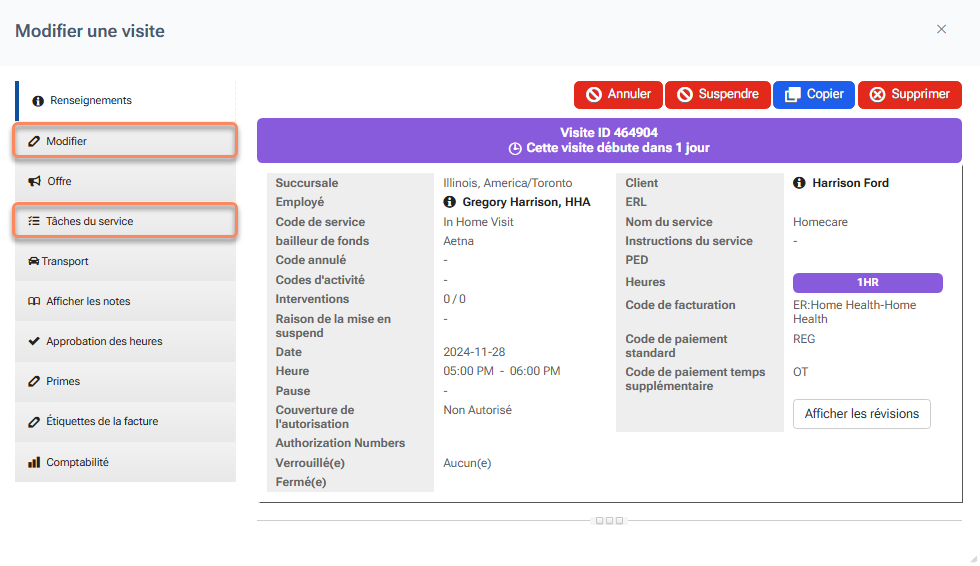Click the checkmark icon for Approbation des heures
Screen dimensions: 980x566
(34, 341)
